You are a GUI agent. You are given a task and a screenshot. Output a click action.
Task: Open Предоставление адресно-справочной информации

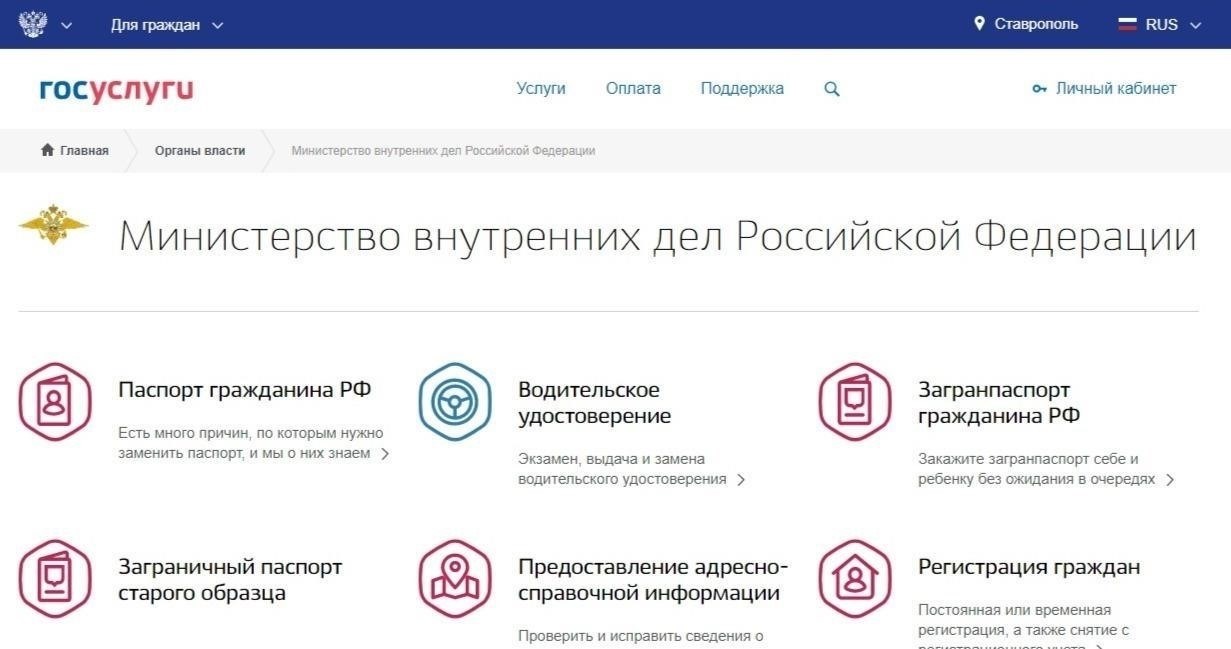[x=653, y=580]
